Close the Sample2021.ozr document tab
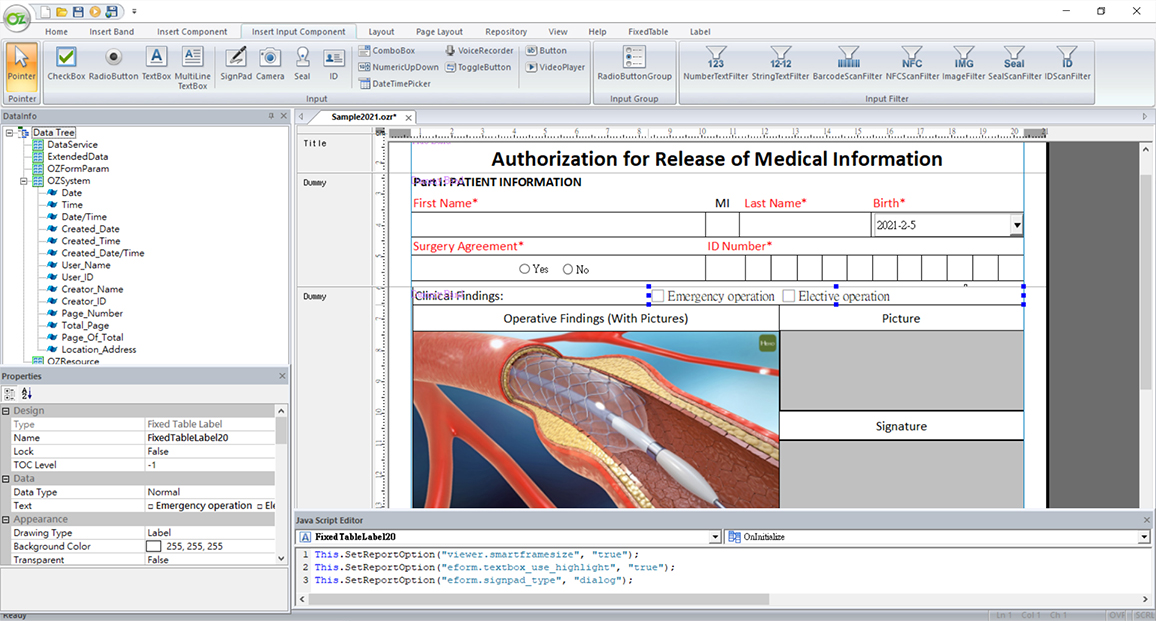 click(x=408, y=117)
